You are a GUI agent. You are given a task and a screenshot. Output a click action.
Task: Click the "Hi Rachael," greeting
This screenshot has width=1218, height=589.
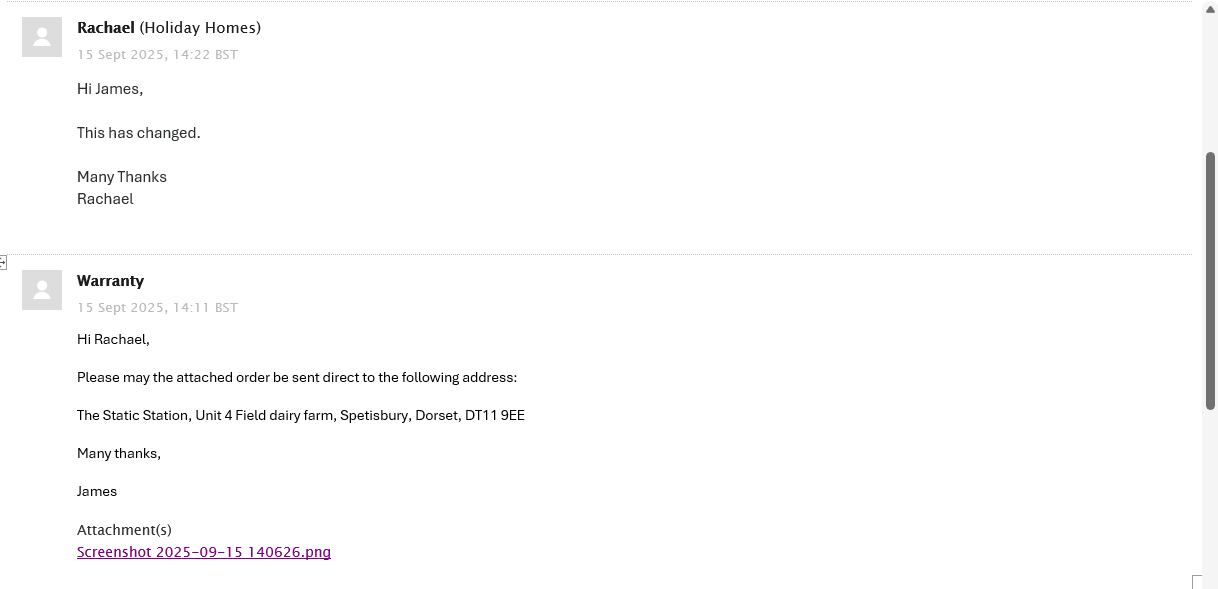click(113, 340)
